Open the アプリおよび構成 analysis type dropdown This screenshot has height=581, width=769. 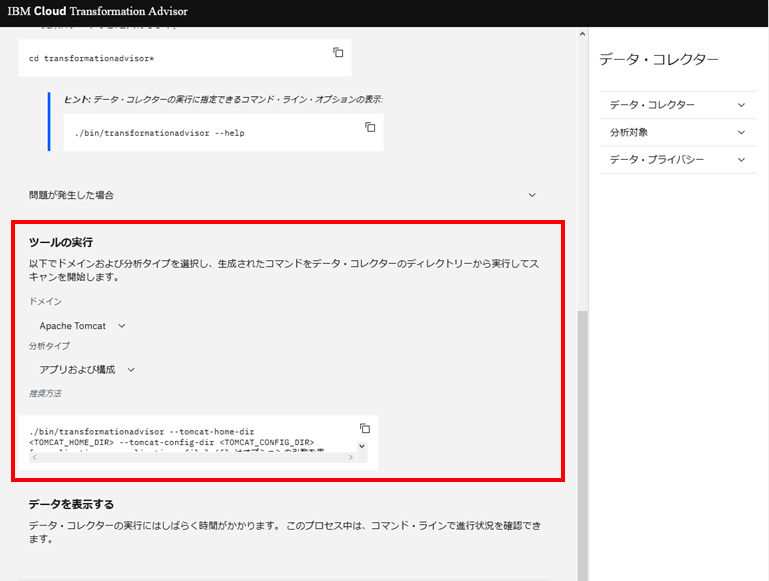pyautogui.click(x=87, y=370)
